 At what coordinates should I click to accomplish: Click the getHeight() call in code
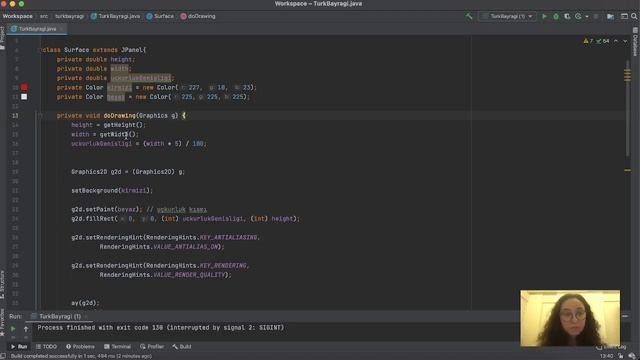(124, 125)
